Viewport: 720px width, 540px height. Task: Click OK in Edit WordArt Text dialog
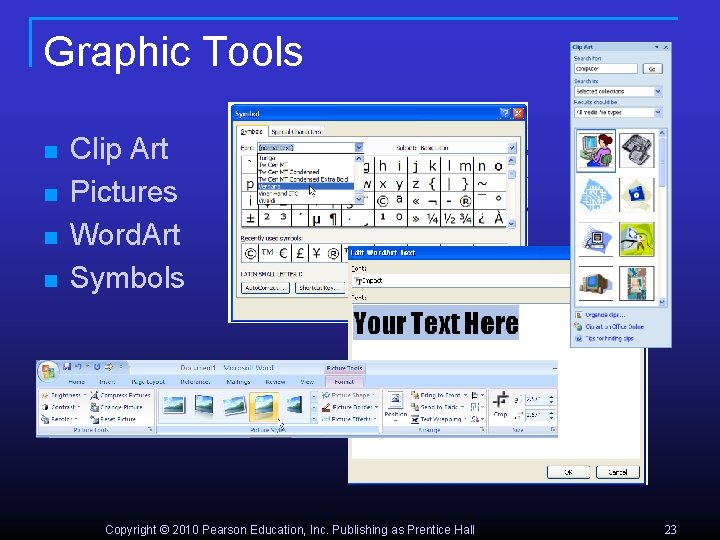tap(568, 472)
